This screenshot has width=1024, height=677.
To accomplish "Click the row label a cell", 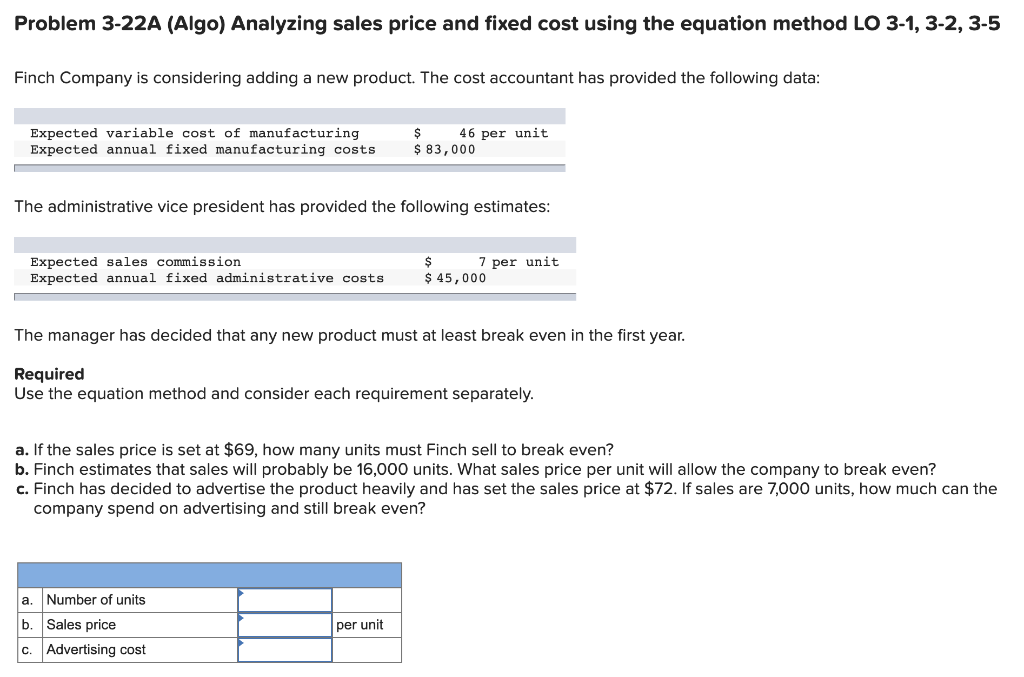I will (x=27, y=599).
